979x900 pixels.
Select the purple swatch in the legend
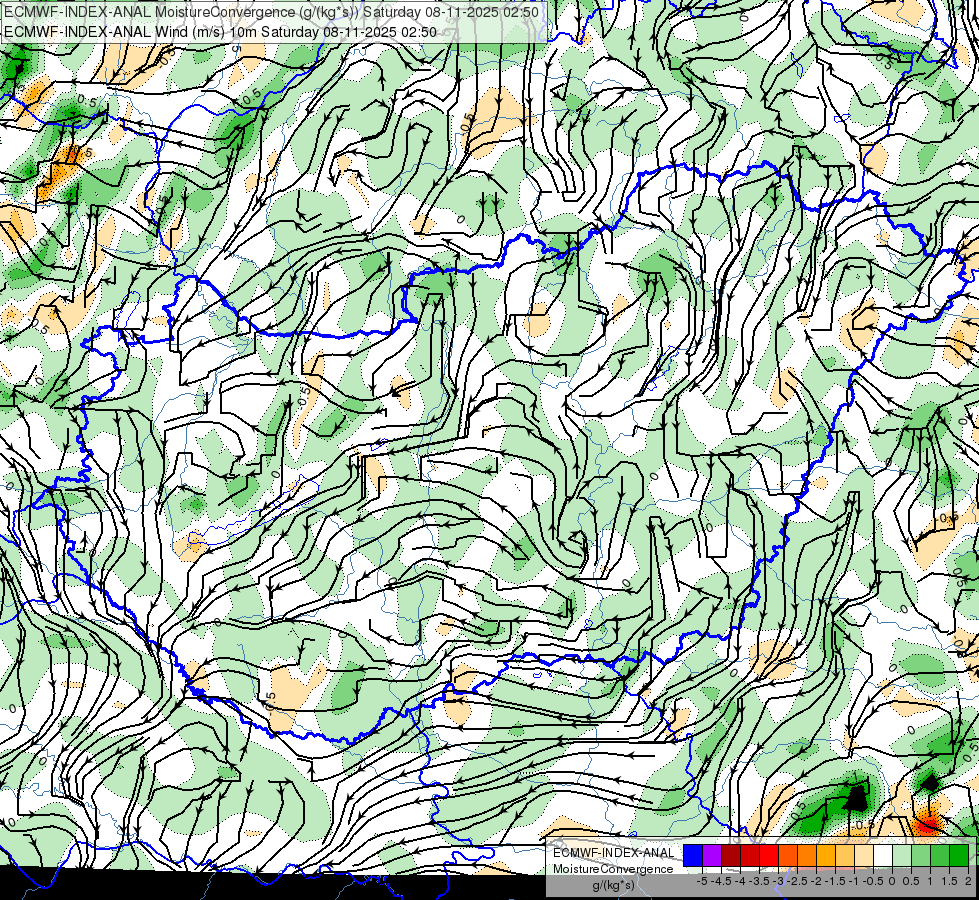coord(712,855)
